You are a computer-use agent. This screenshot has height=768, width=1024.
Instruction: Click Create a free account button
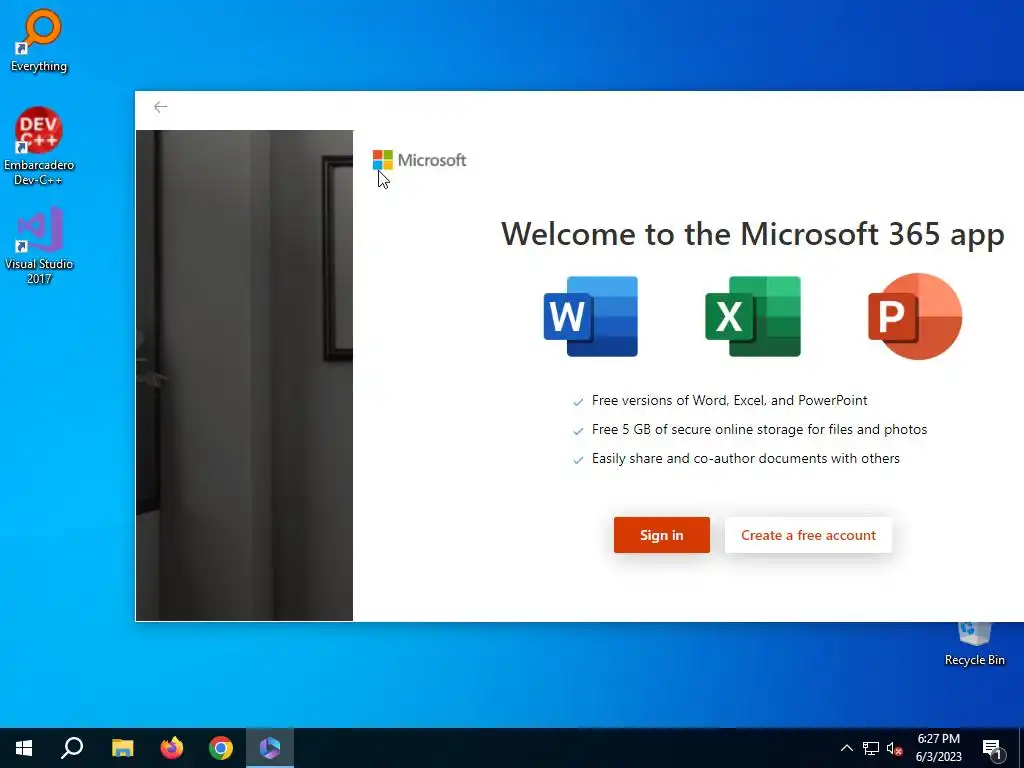coord(808,535)
